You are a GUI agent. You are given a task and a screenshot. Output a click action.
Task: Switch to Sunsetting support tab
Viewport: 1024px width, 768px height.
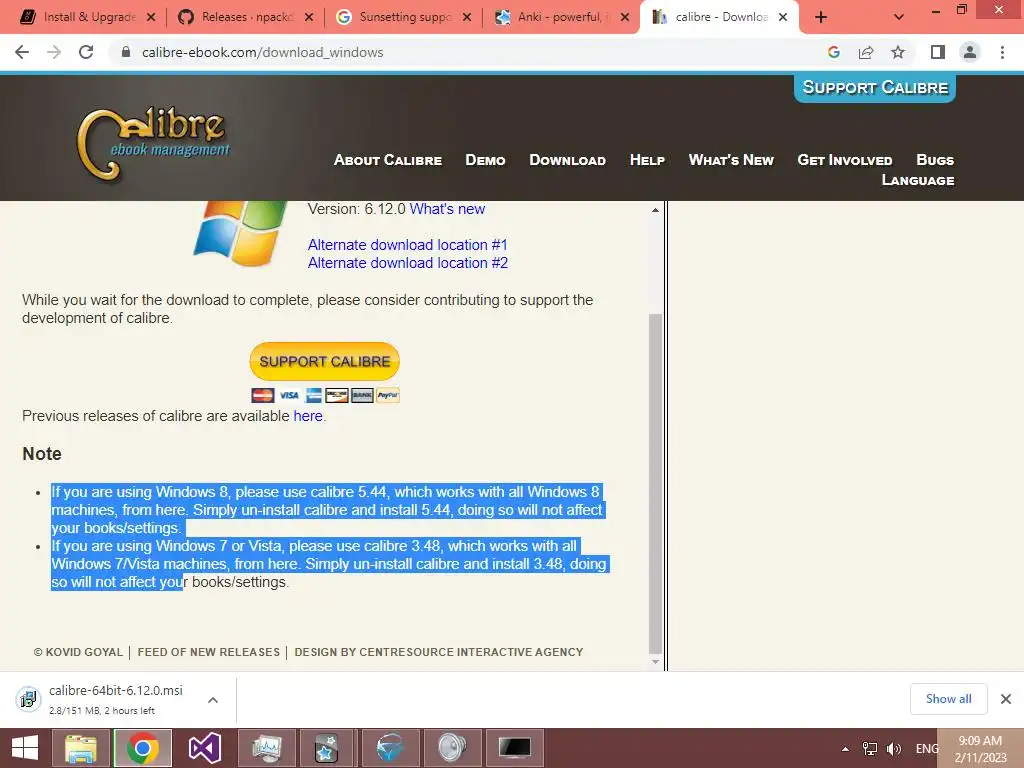pyautogui.click(x=395, y=17)
